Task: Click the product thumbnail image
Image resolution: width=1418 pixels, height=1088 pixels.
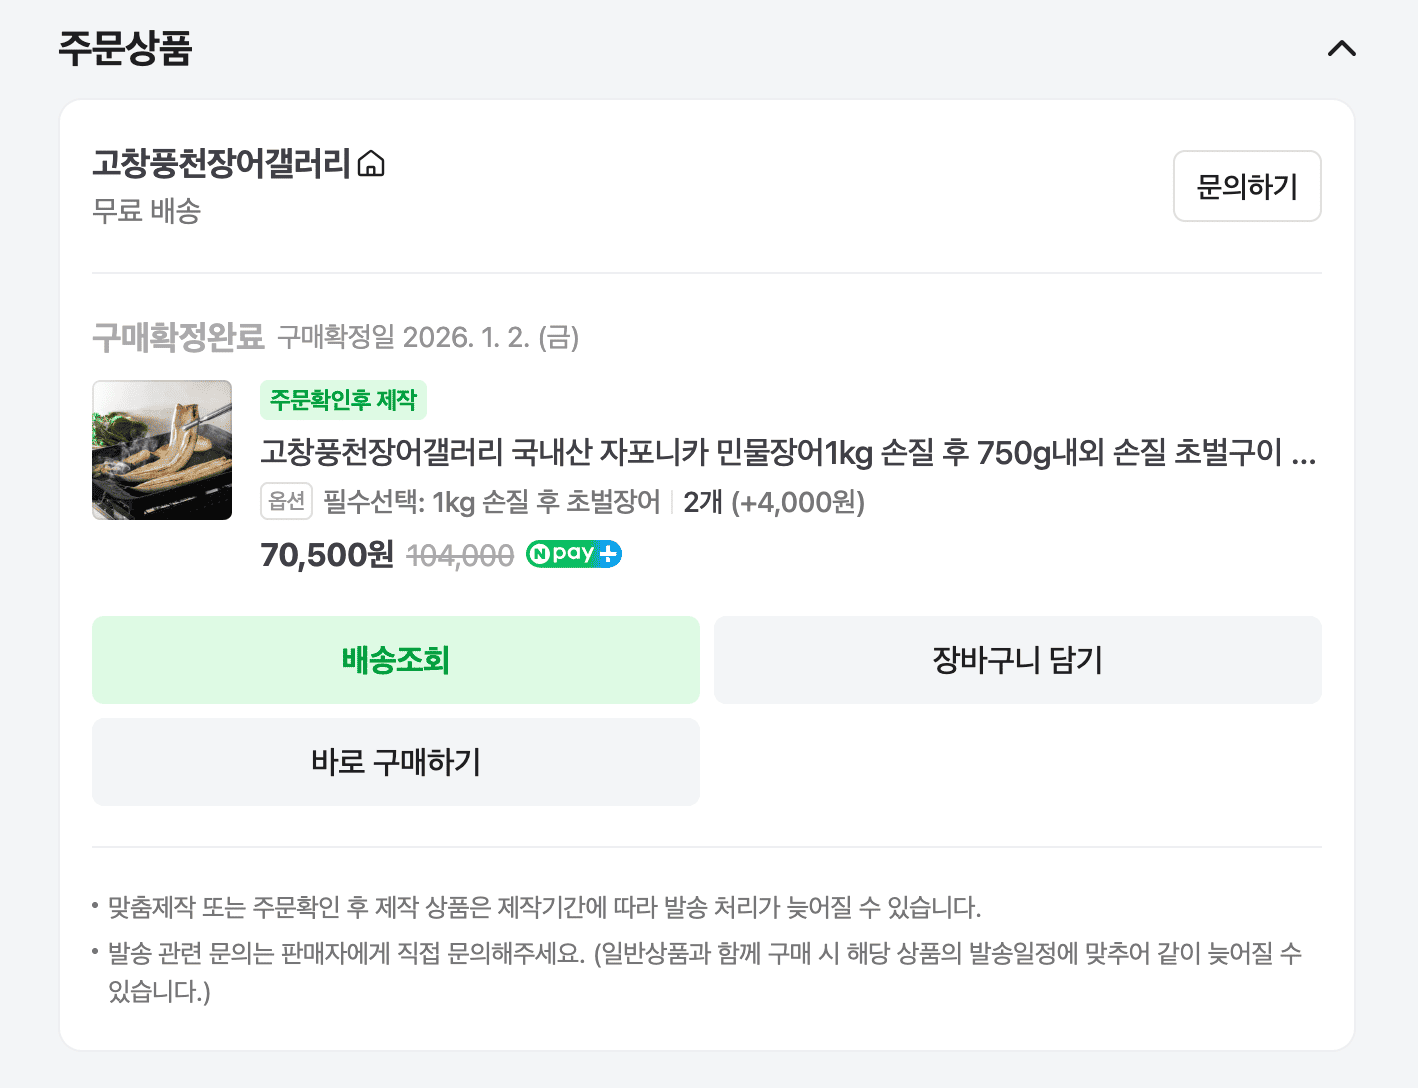Action: click(x=162, y=450)
